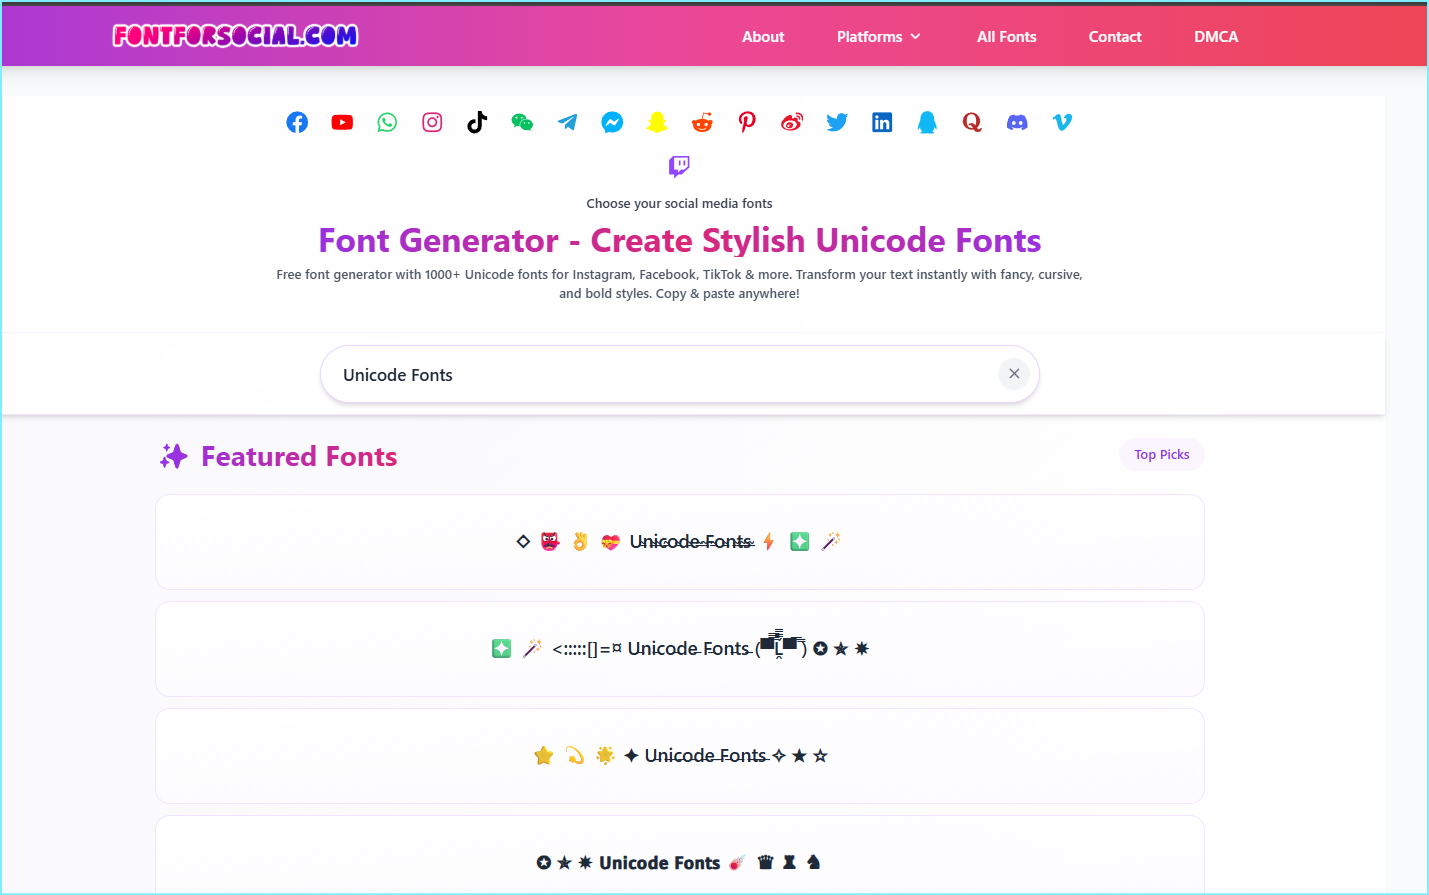This screenshot has height=895, width=1429.
Task: Click the Top Picks badge button
Action: pyautogui.click(x=1161, y=454)
